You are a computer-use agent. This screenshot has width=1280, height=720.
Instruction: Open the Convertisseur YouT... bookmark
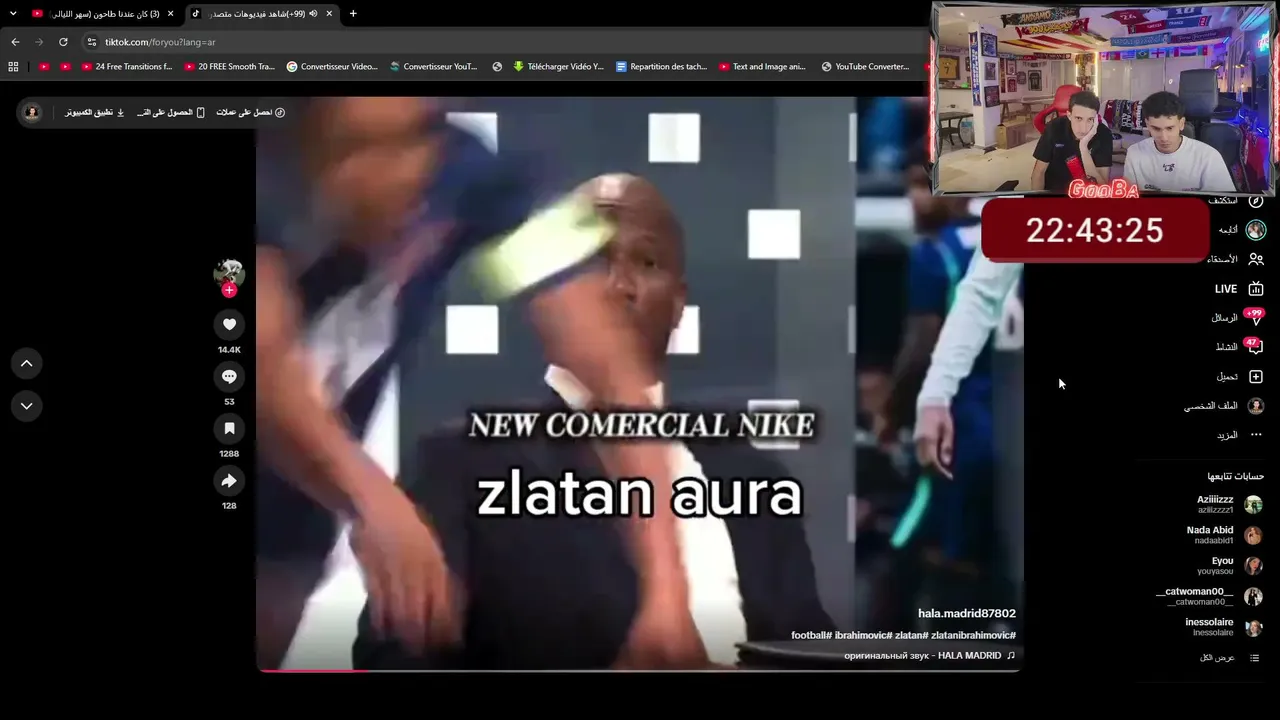pyautogui.click(x=434, y=67)
